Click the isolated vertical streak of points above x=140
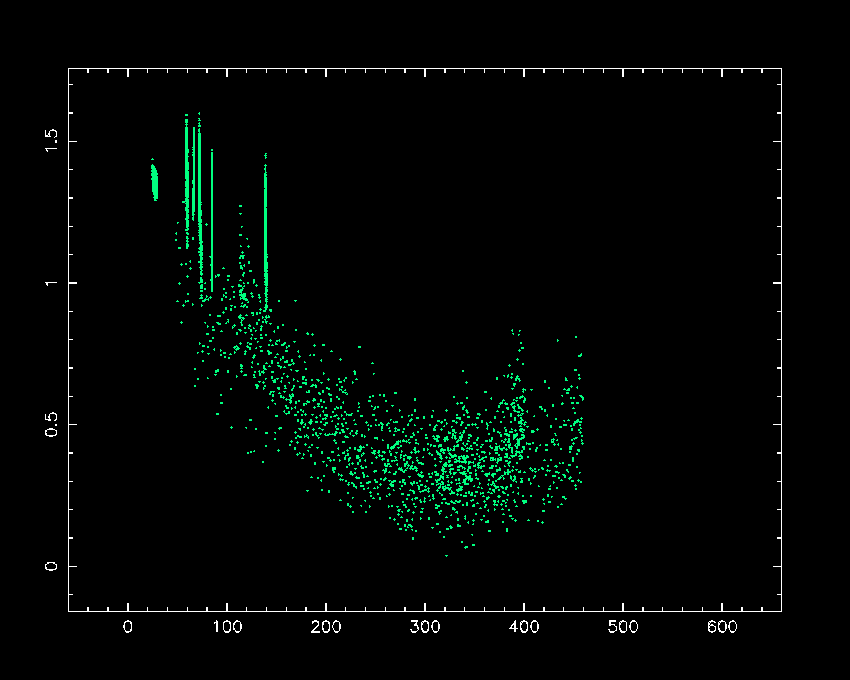Image resolution: width=850 pixels, height=680 pixels. pos(266,230)
